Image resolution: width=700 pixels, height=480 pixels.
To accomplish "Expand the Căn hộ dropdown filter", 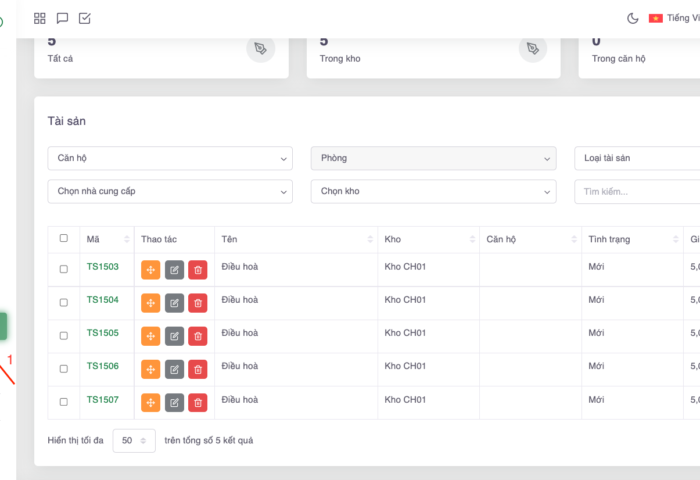I will [x=170, y=158].
